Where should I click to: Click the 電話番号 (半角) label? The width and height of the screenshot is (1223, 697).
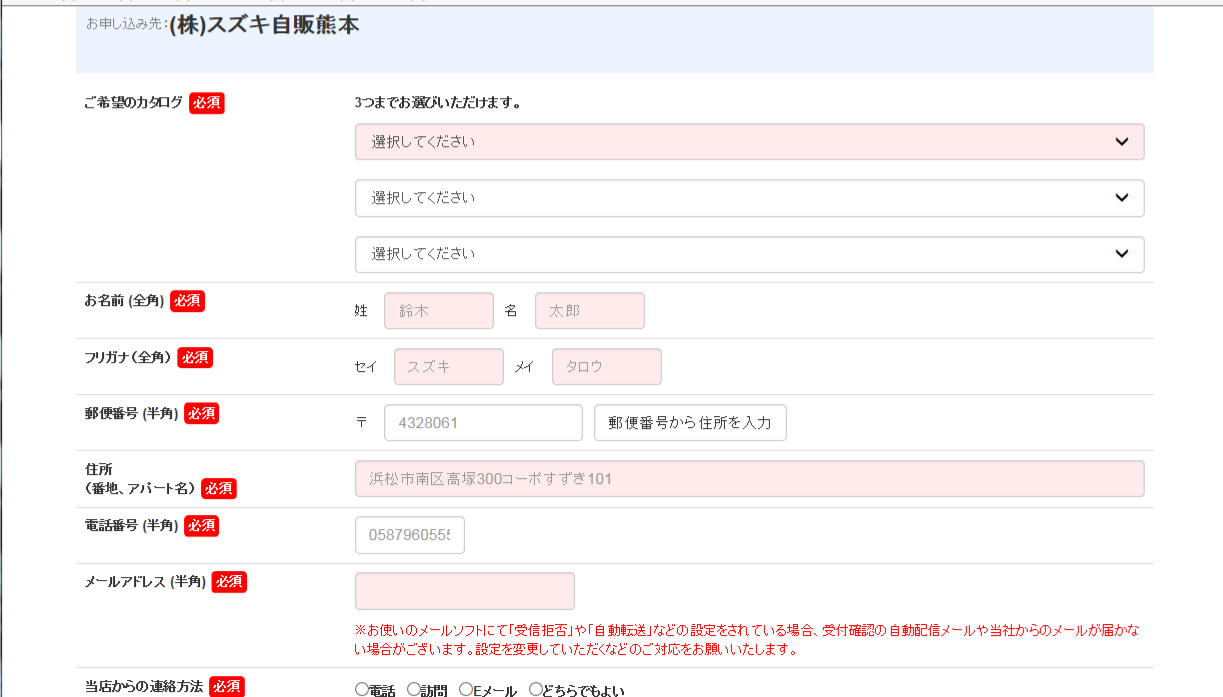(131, 524)
